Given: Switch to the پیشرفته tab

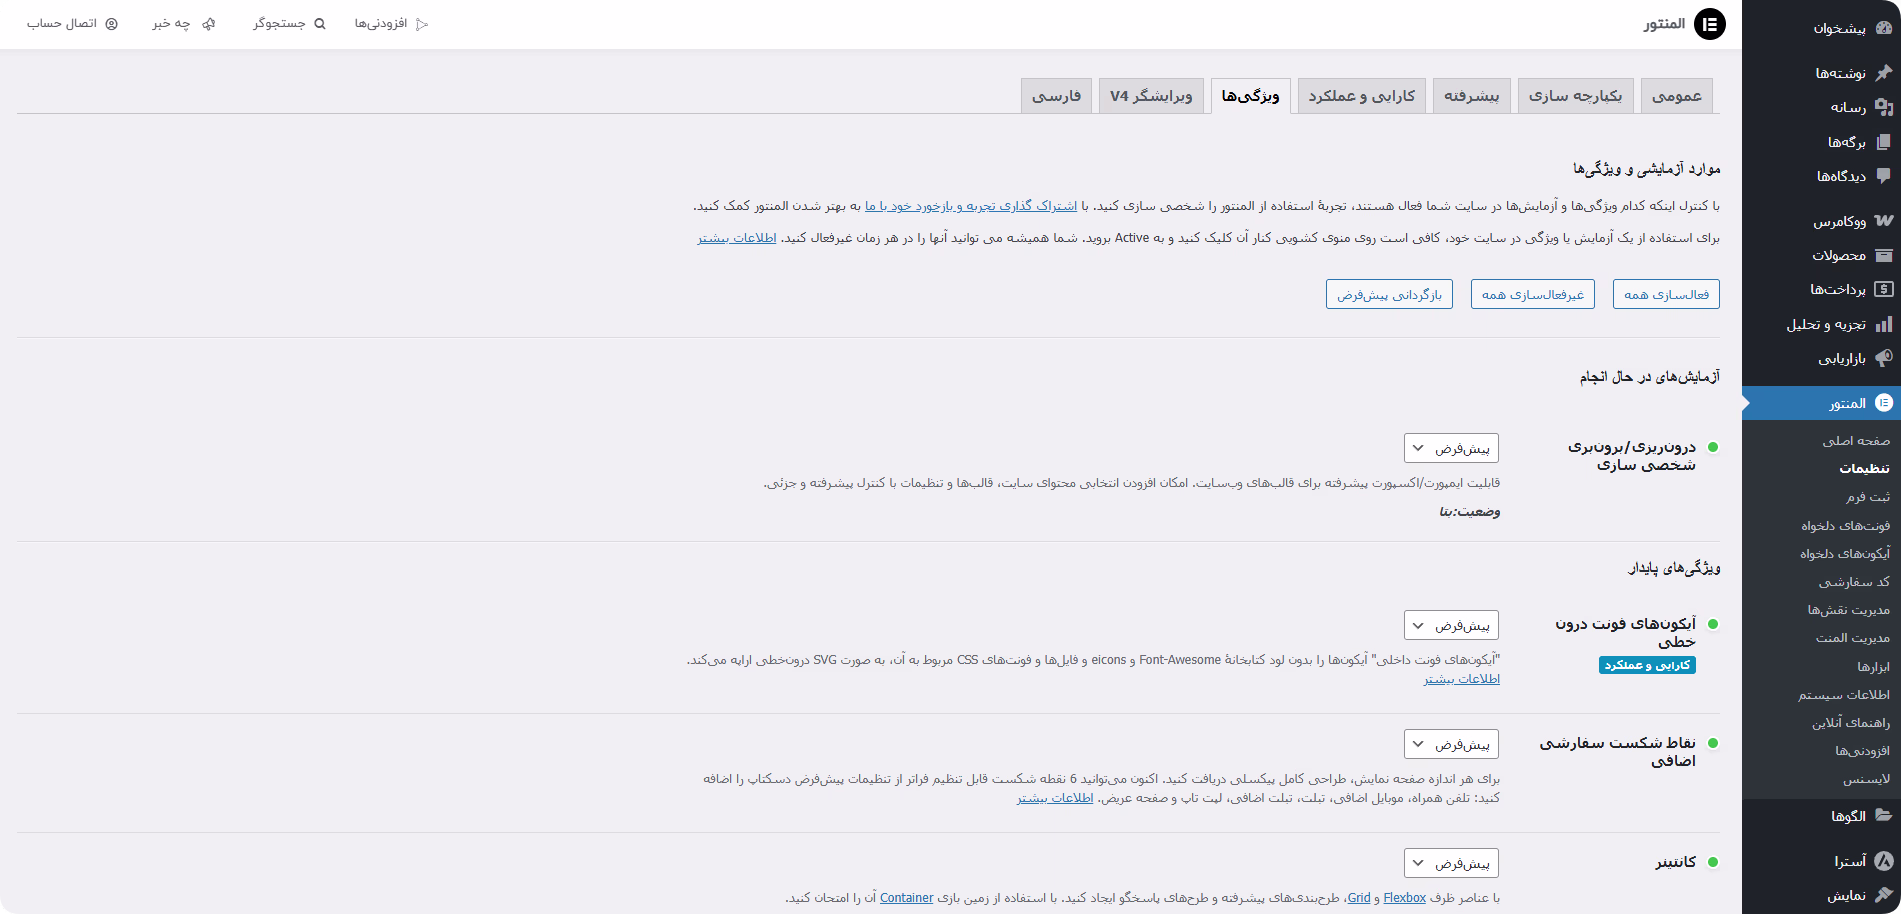Looking at the screenshot, I should point(1472,96).
